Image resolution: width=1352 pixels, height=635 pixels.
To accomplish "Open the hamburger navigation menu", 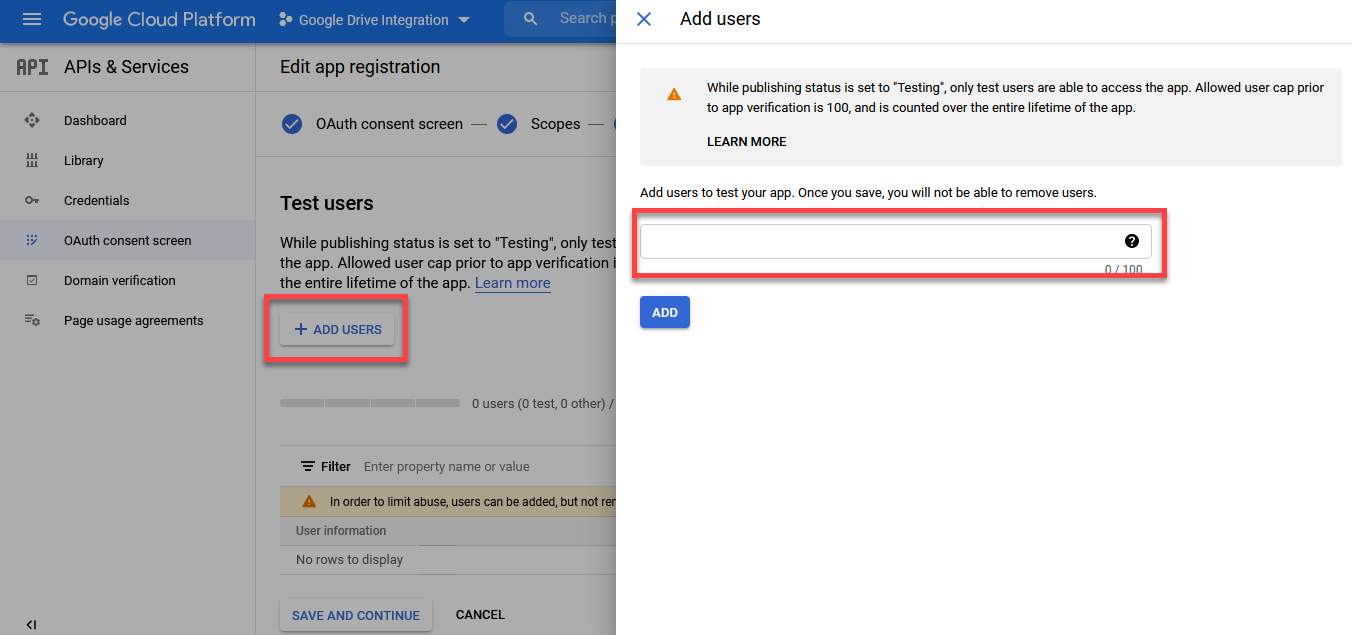I will [x=32, y=20].
